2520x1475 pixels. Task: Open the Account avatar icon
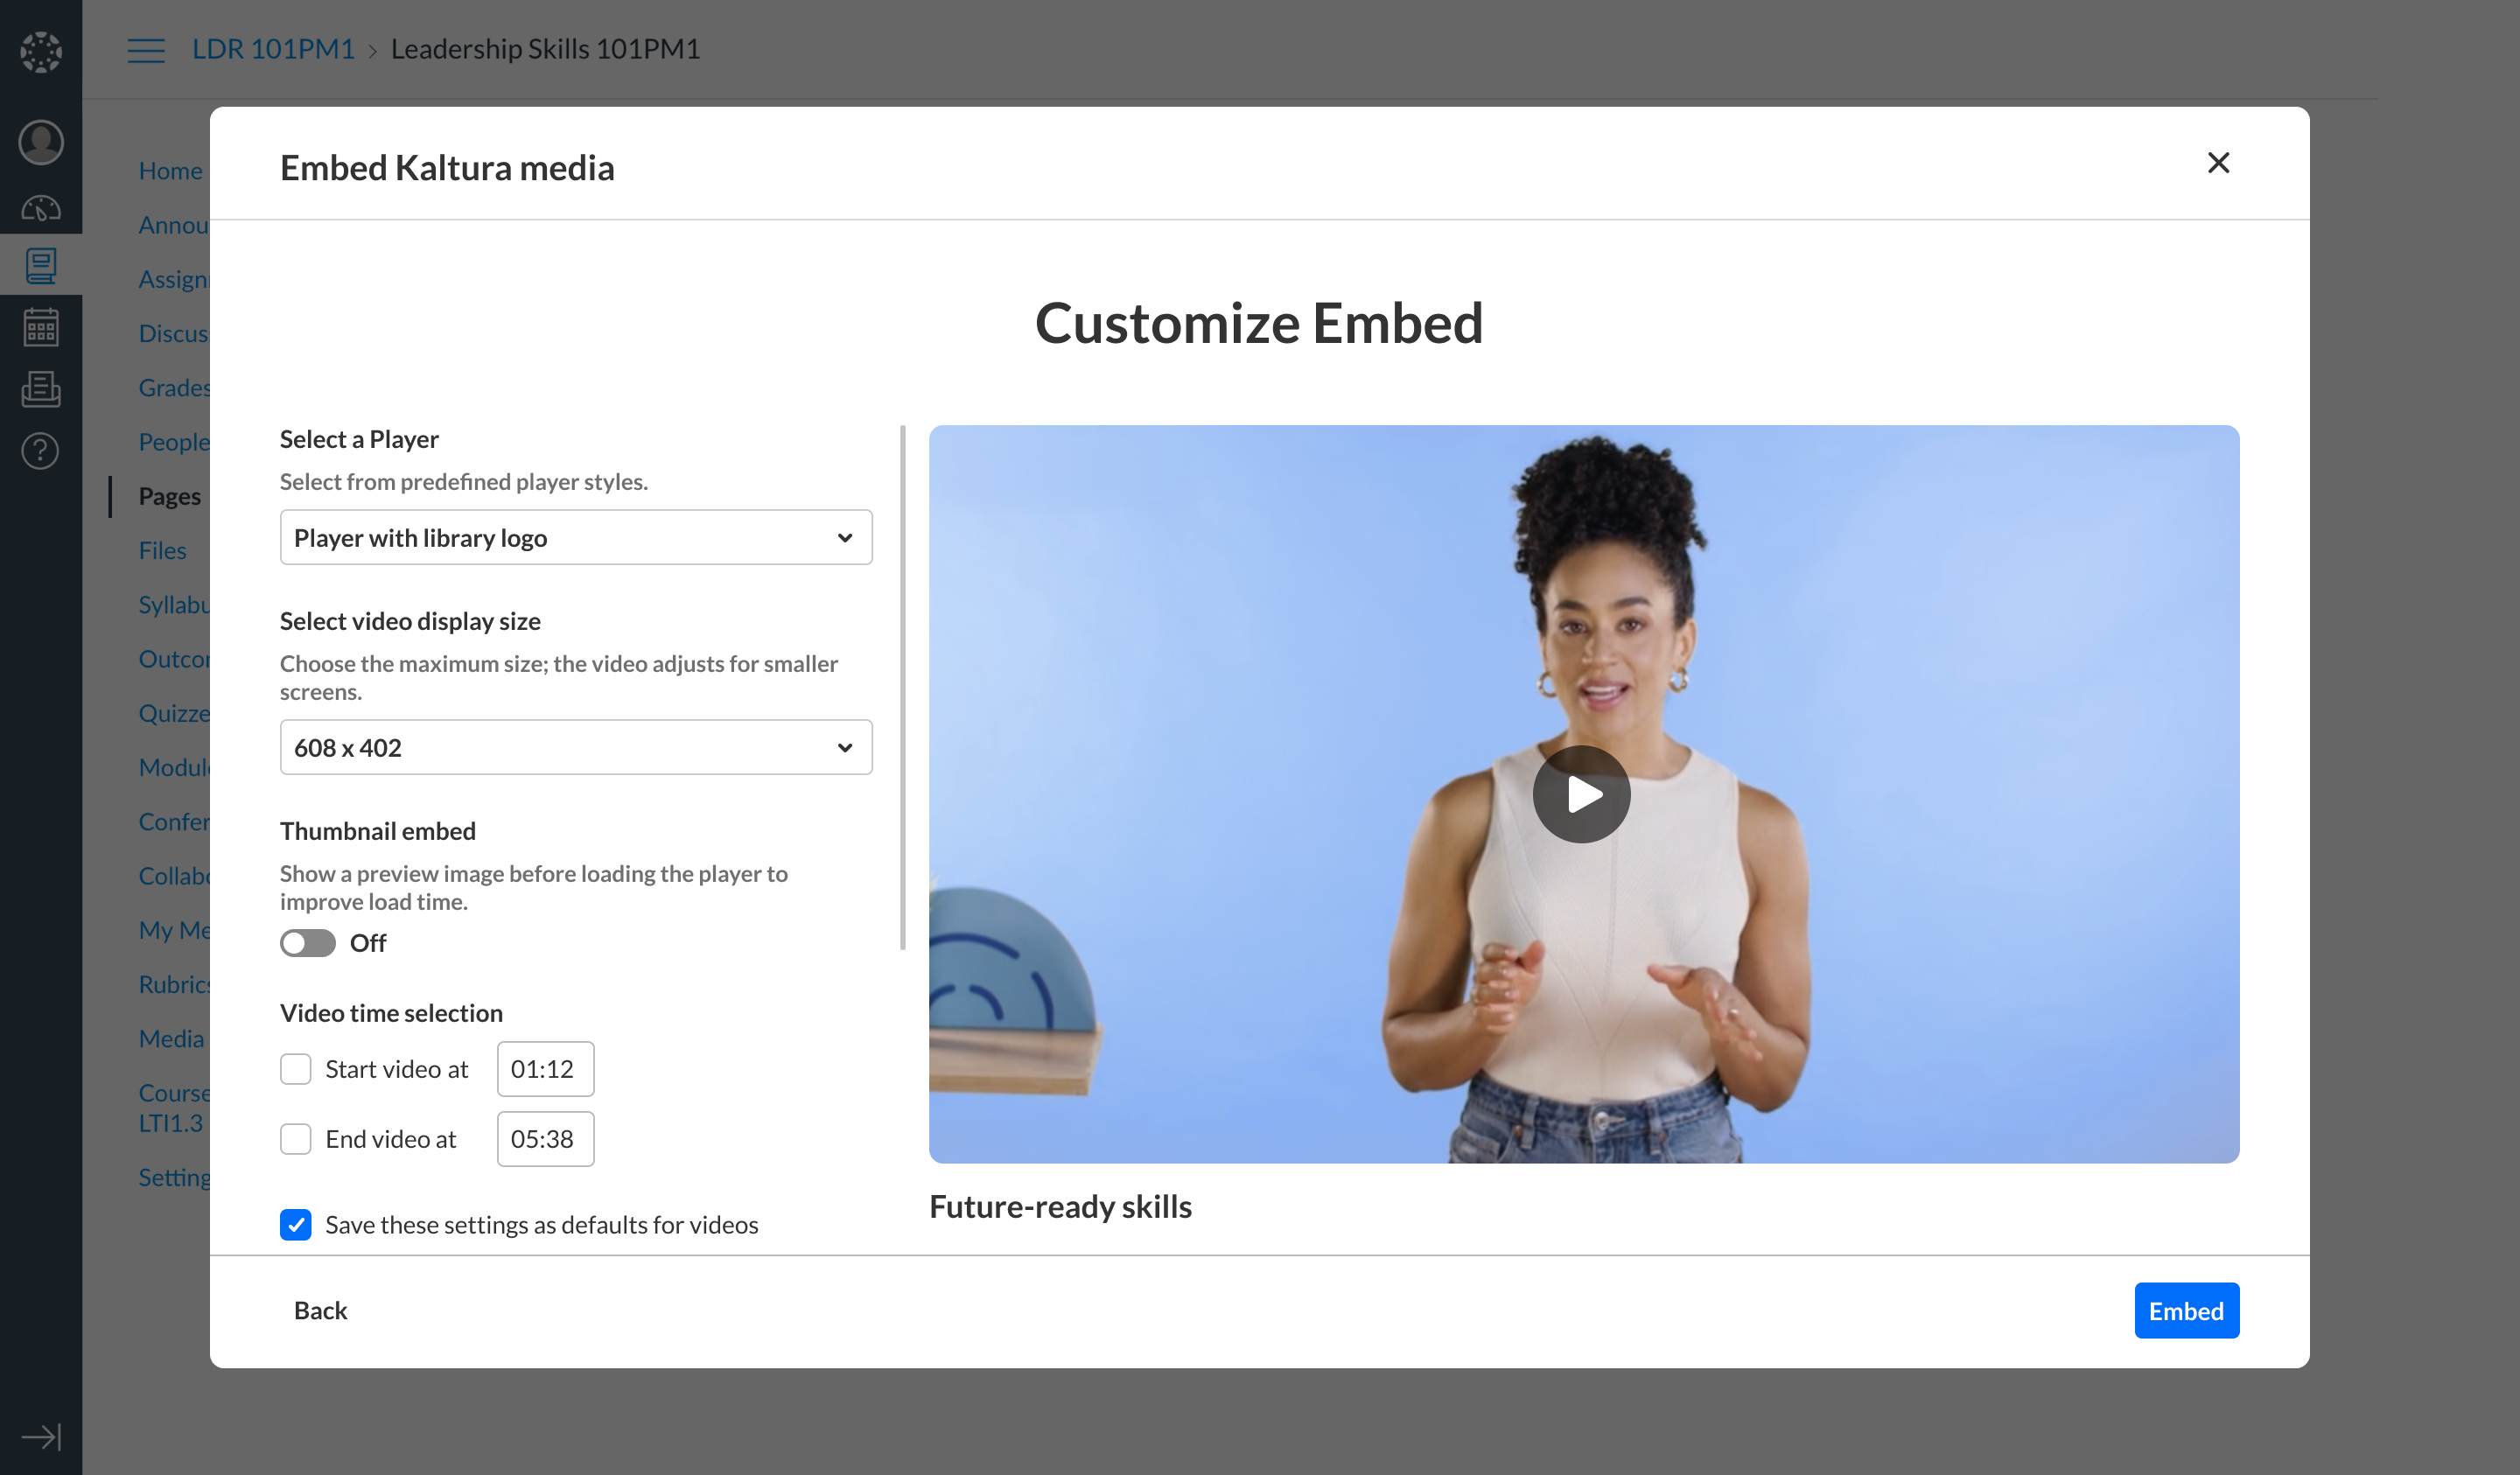[41, 142]
